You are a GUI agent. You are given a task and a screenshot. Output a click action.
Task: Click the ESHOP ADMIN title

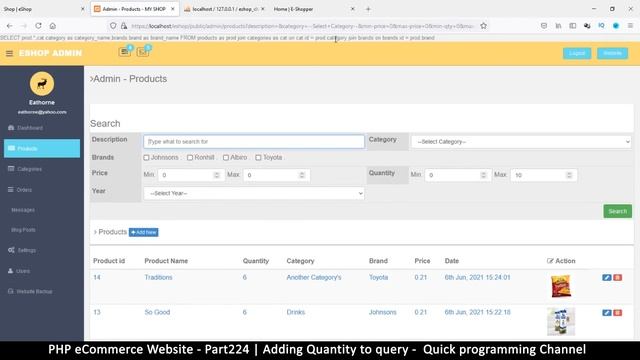point(50,53)
